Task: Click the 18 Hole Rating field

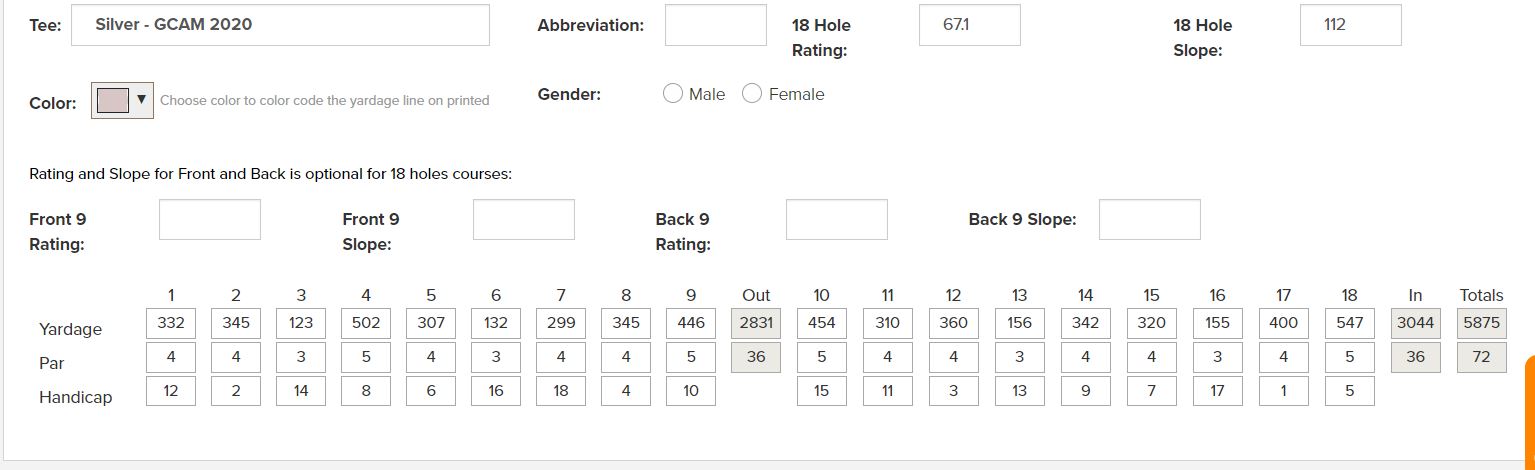Action: pyautogui.click(x=969, y=25)
